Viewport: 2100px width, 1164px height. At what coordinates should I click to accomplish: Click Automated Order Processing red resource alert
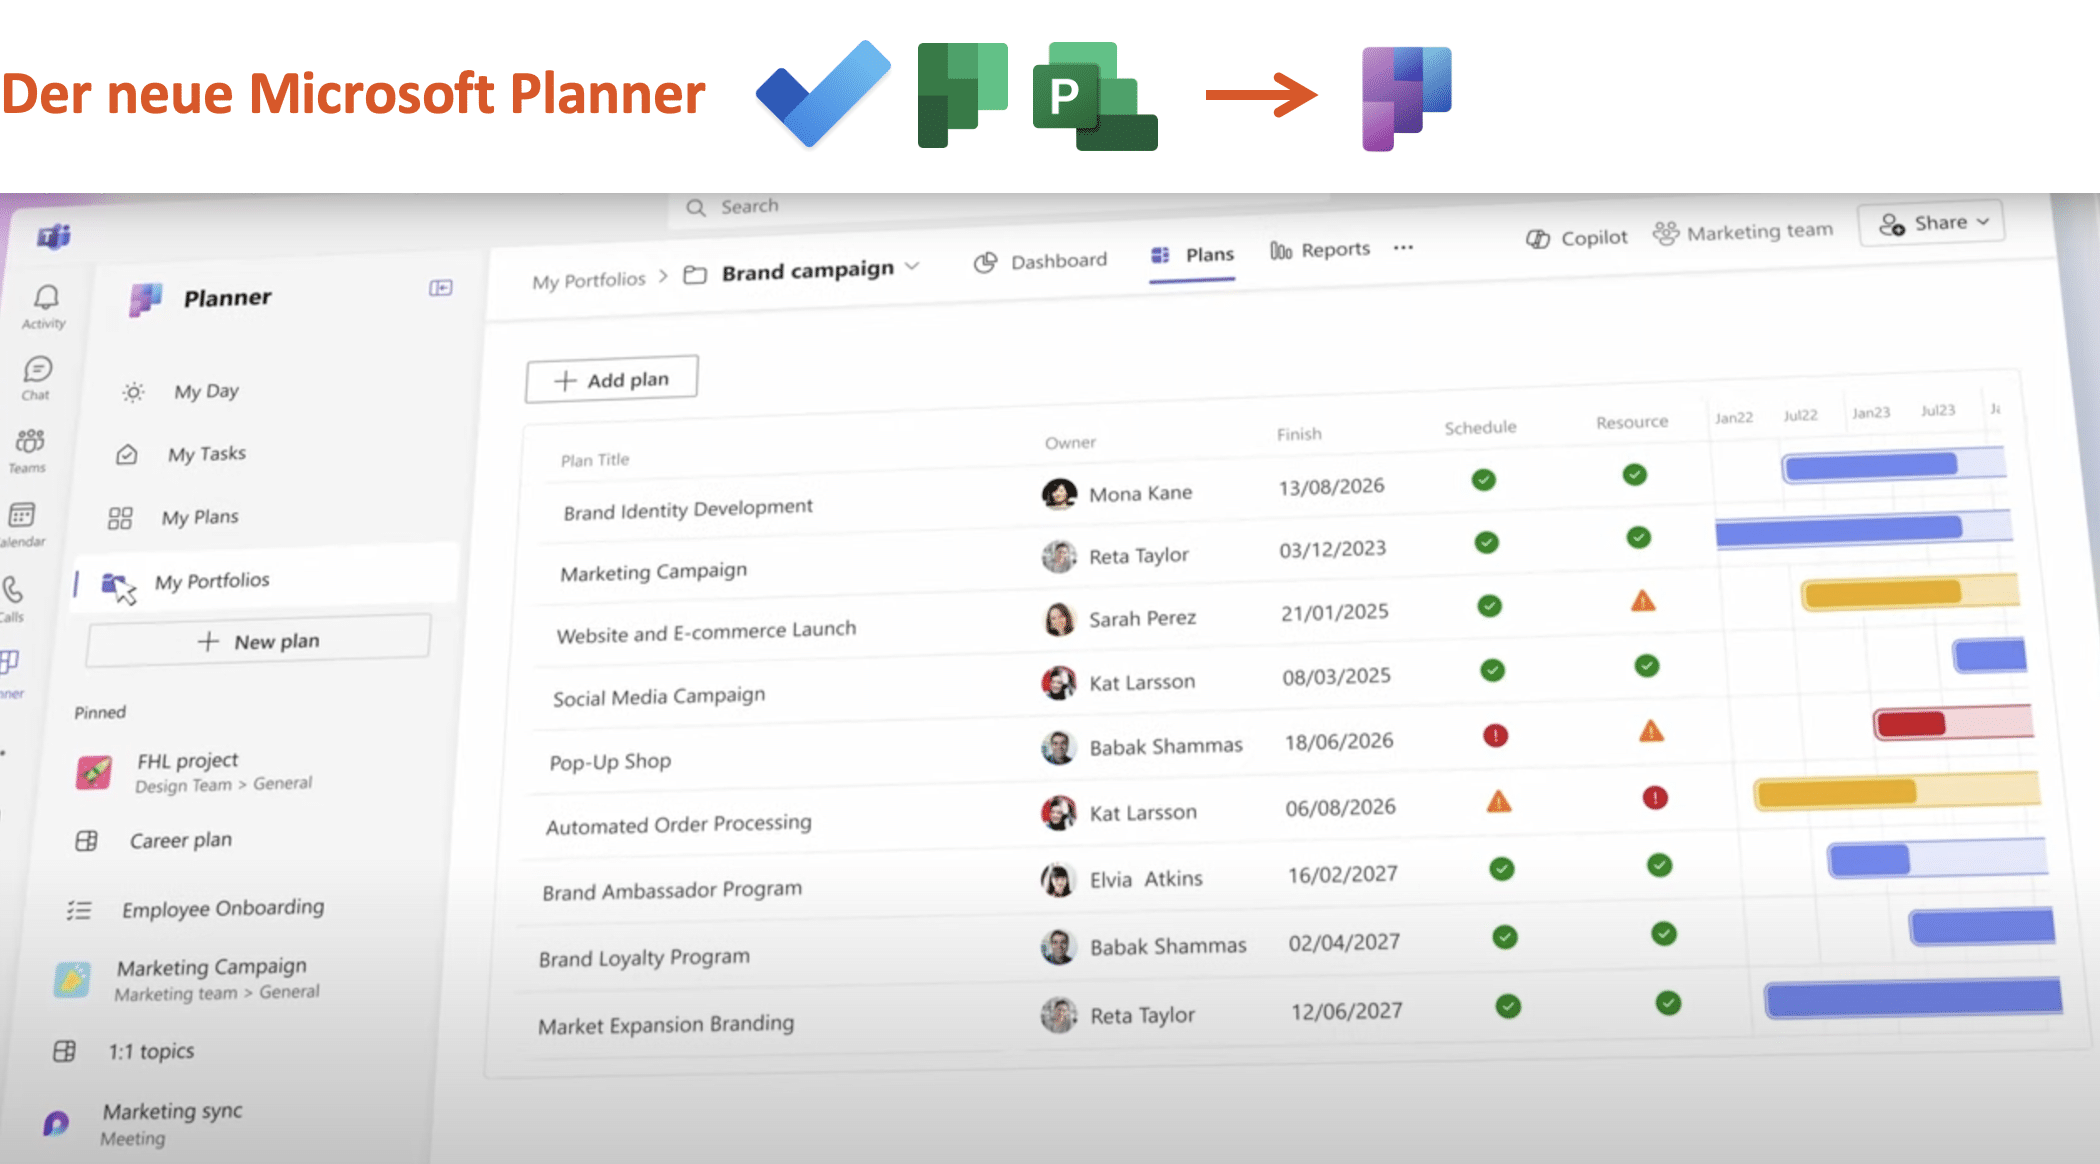point(1655,798)
